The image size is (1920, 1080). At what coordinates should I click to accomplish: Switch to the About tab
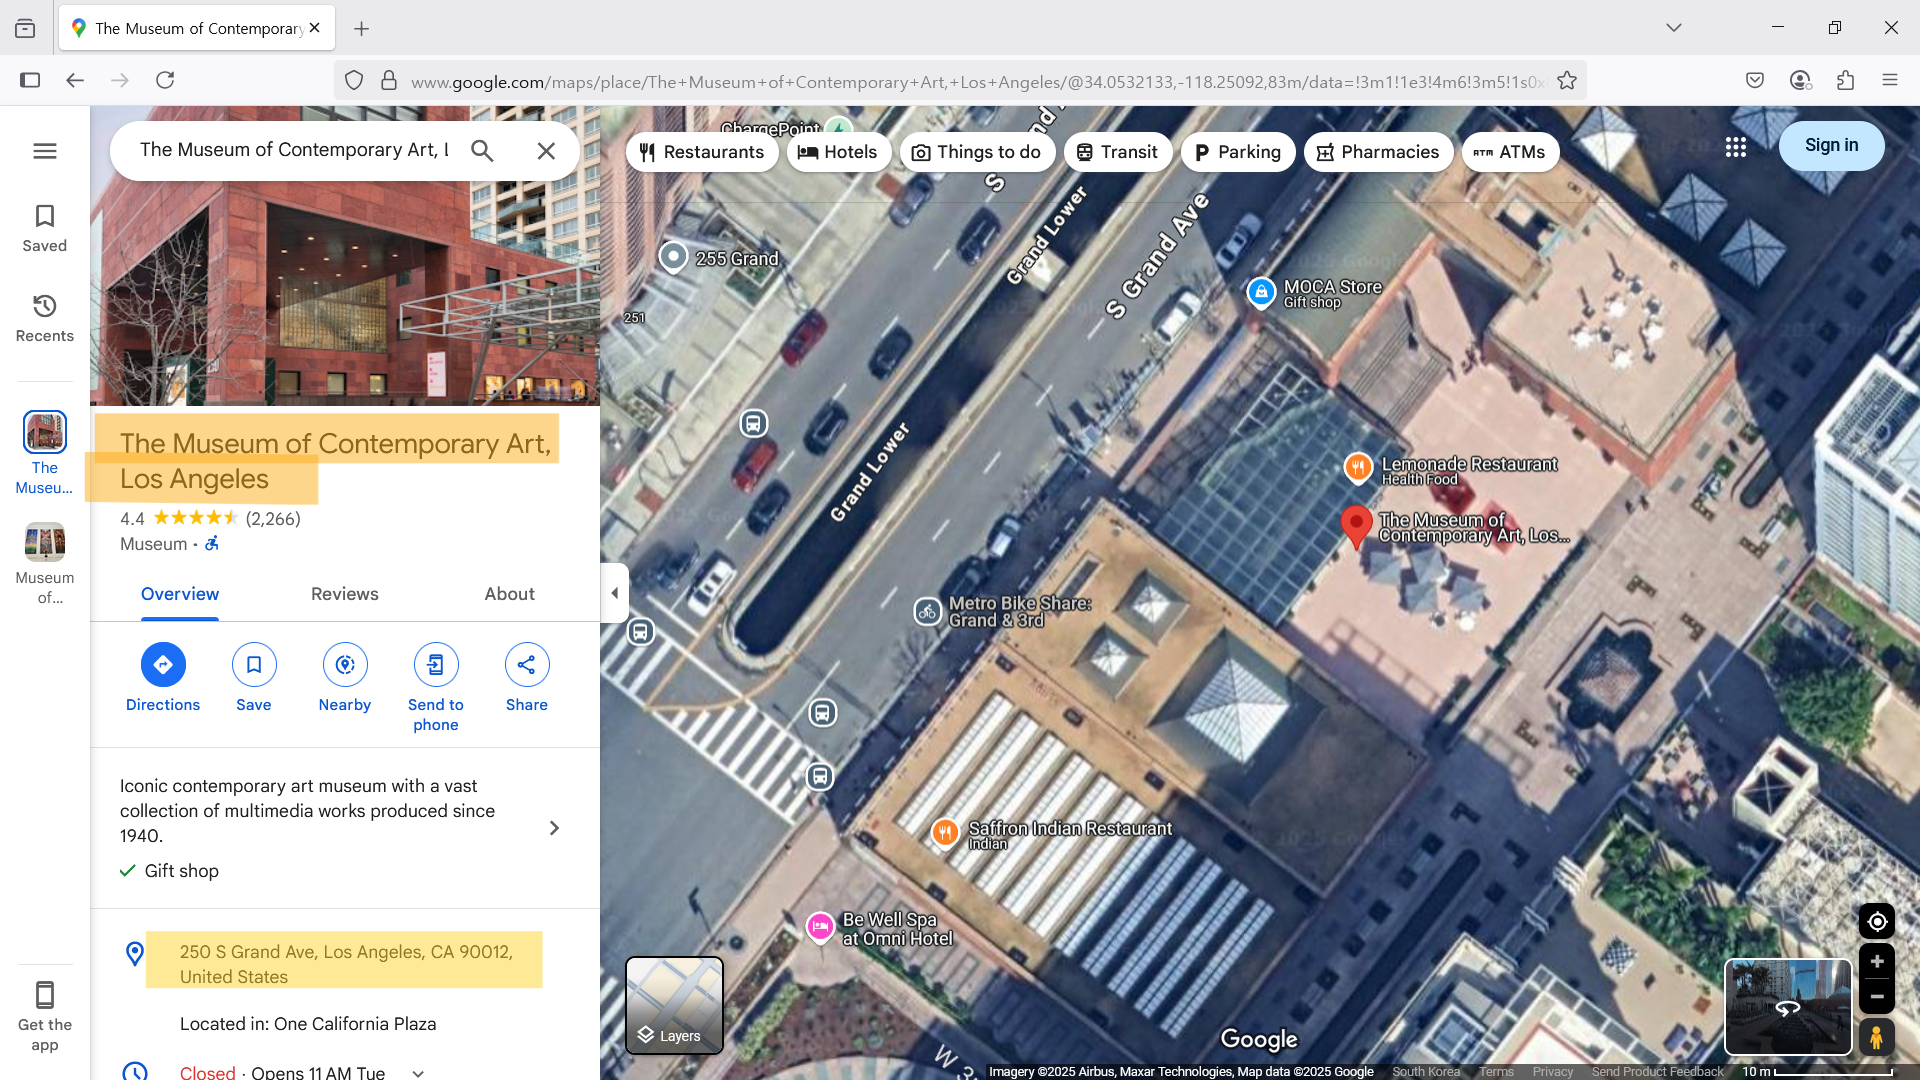[510, 594]
